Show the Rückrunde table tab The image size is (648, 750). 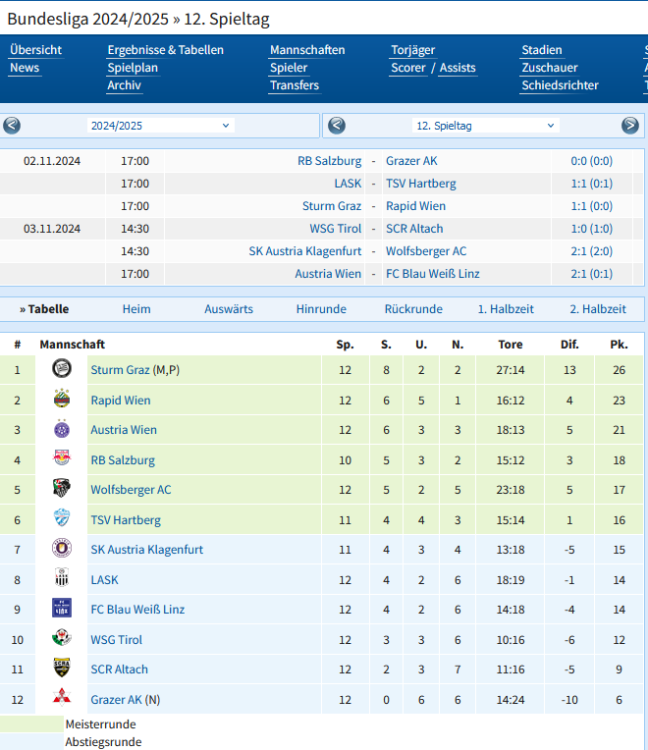tap(413, 309)
